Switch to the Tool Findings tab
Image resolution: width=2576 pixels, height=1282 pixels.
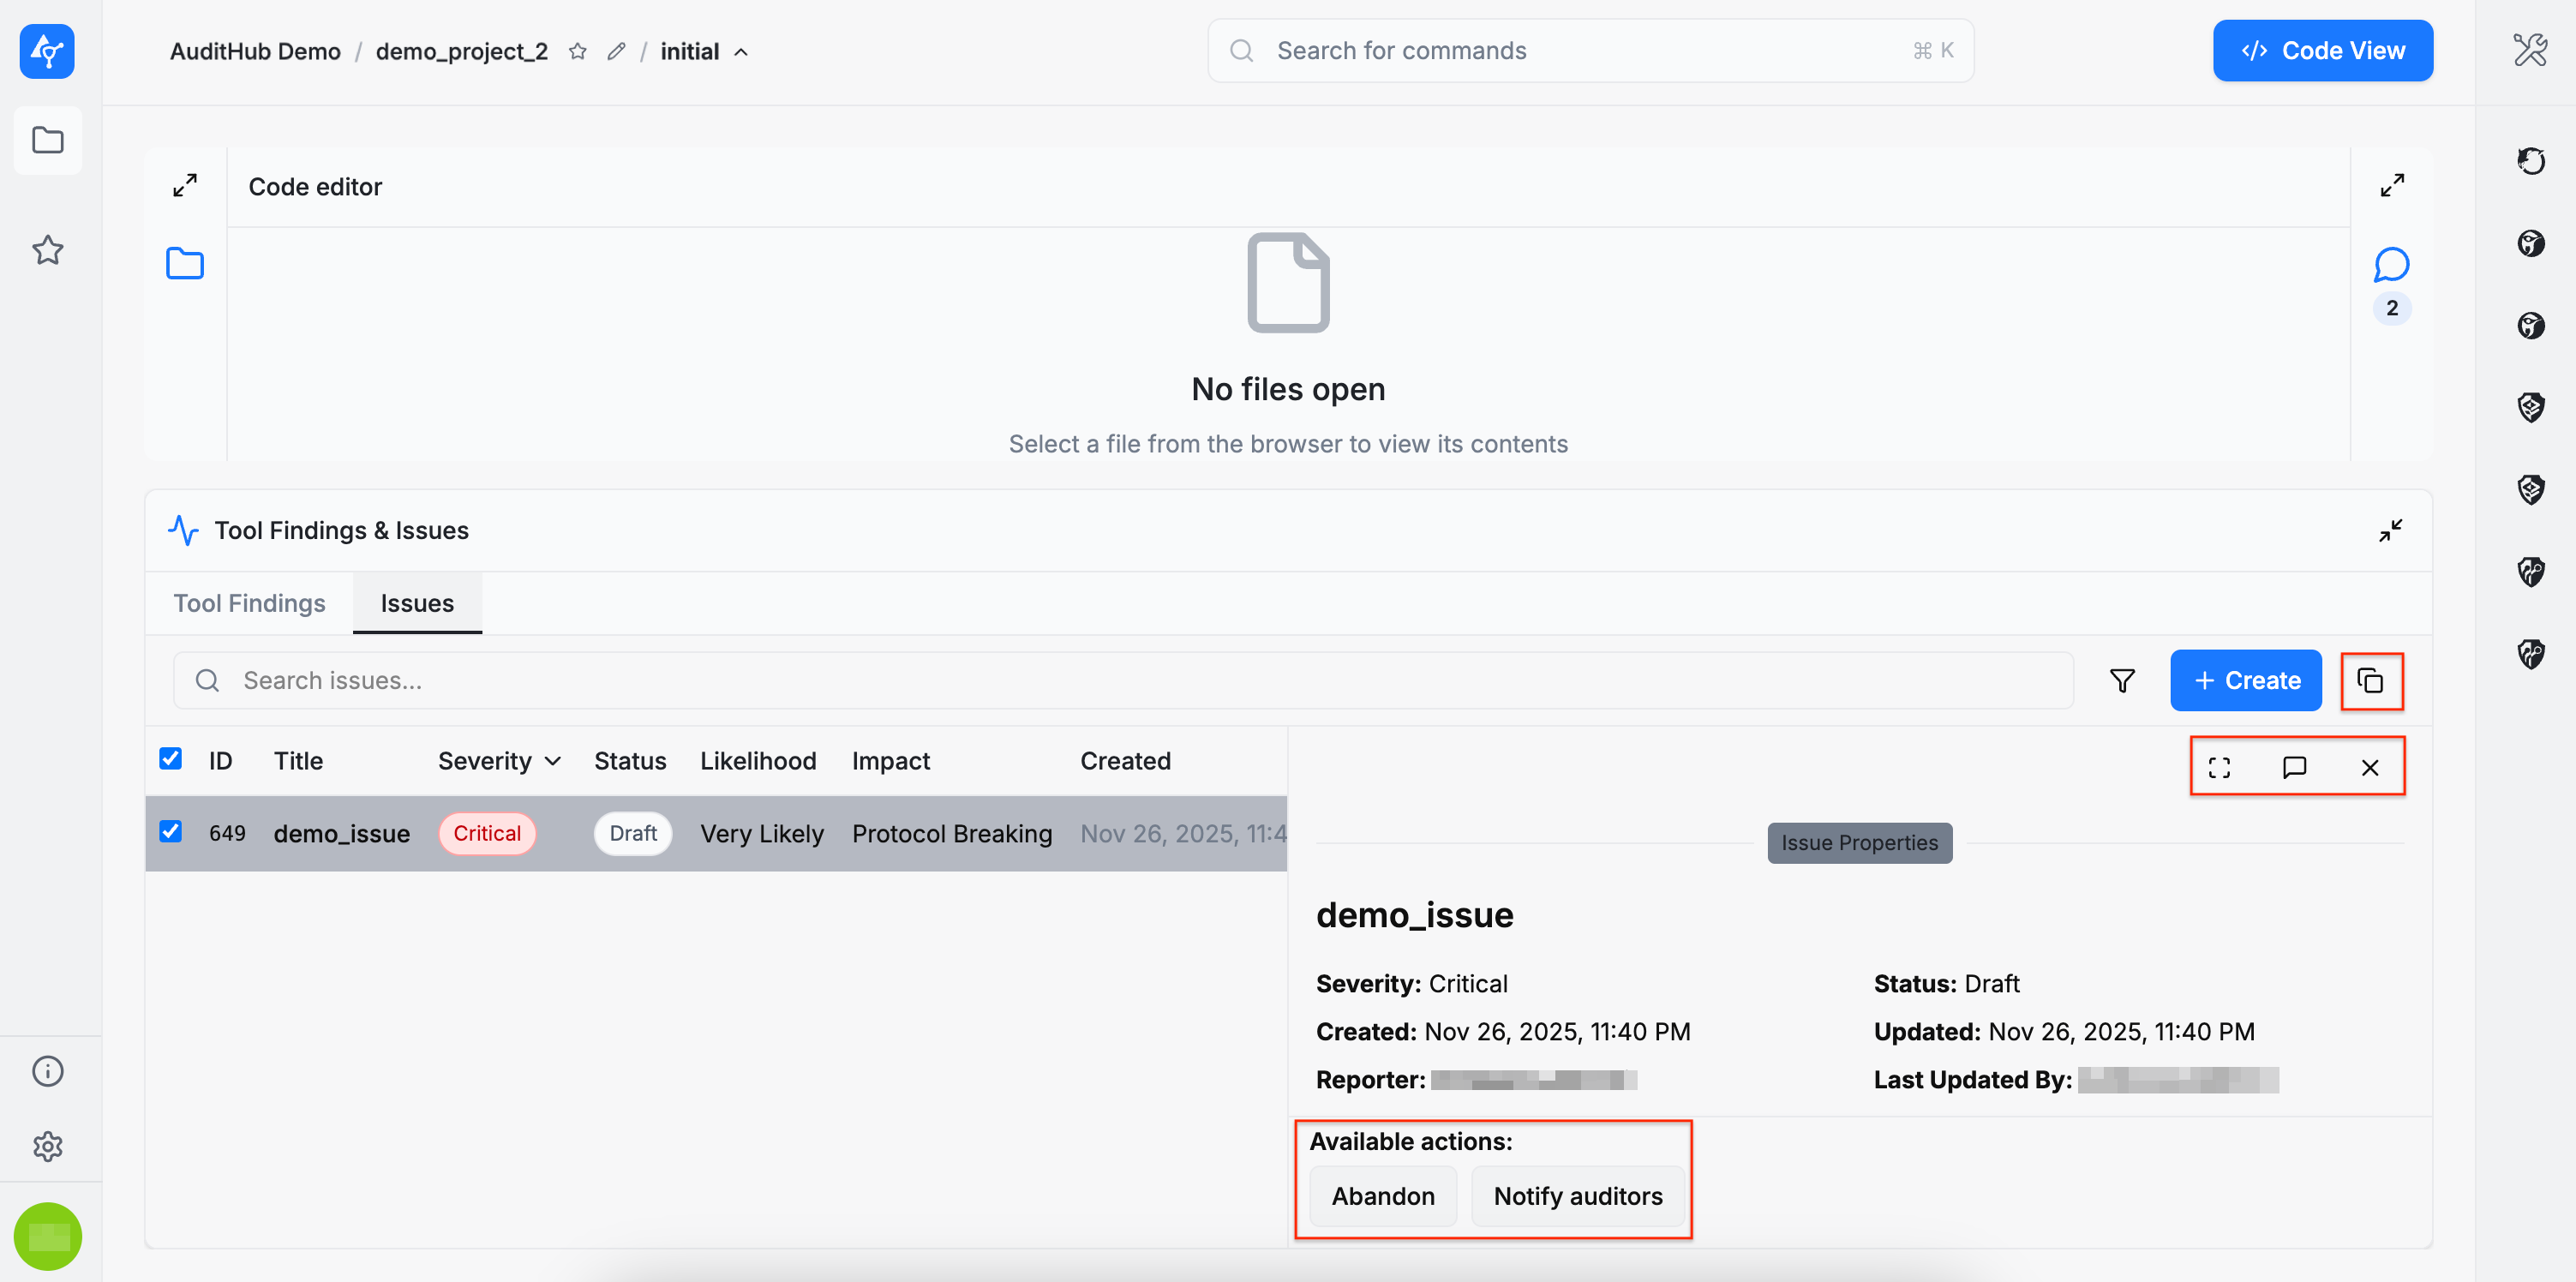[x=249, y=603]
